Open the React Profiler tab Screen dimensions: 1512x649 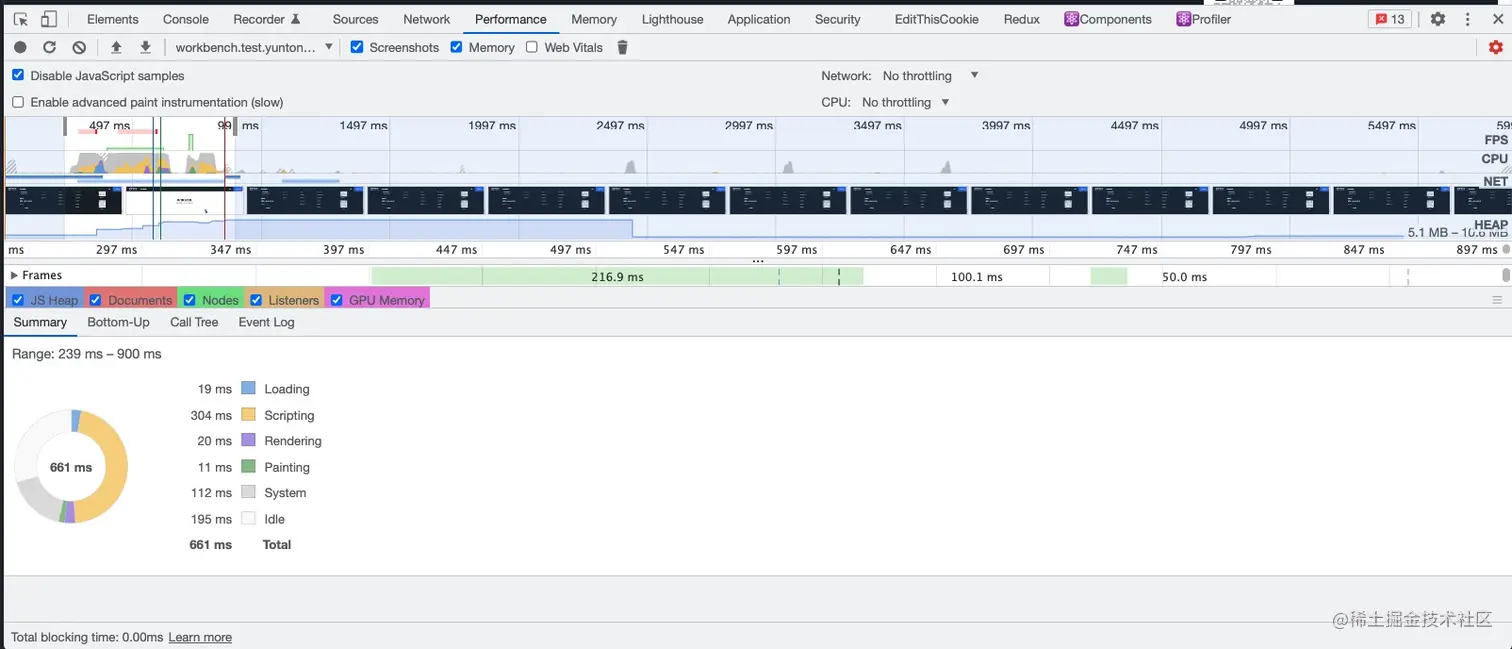point(1203,19)
